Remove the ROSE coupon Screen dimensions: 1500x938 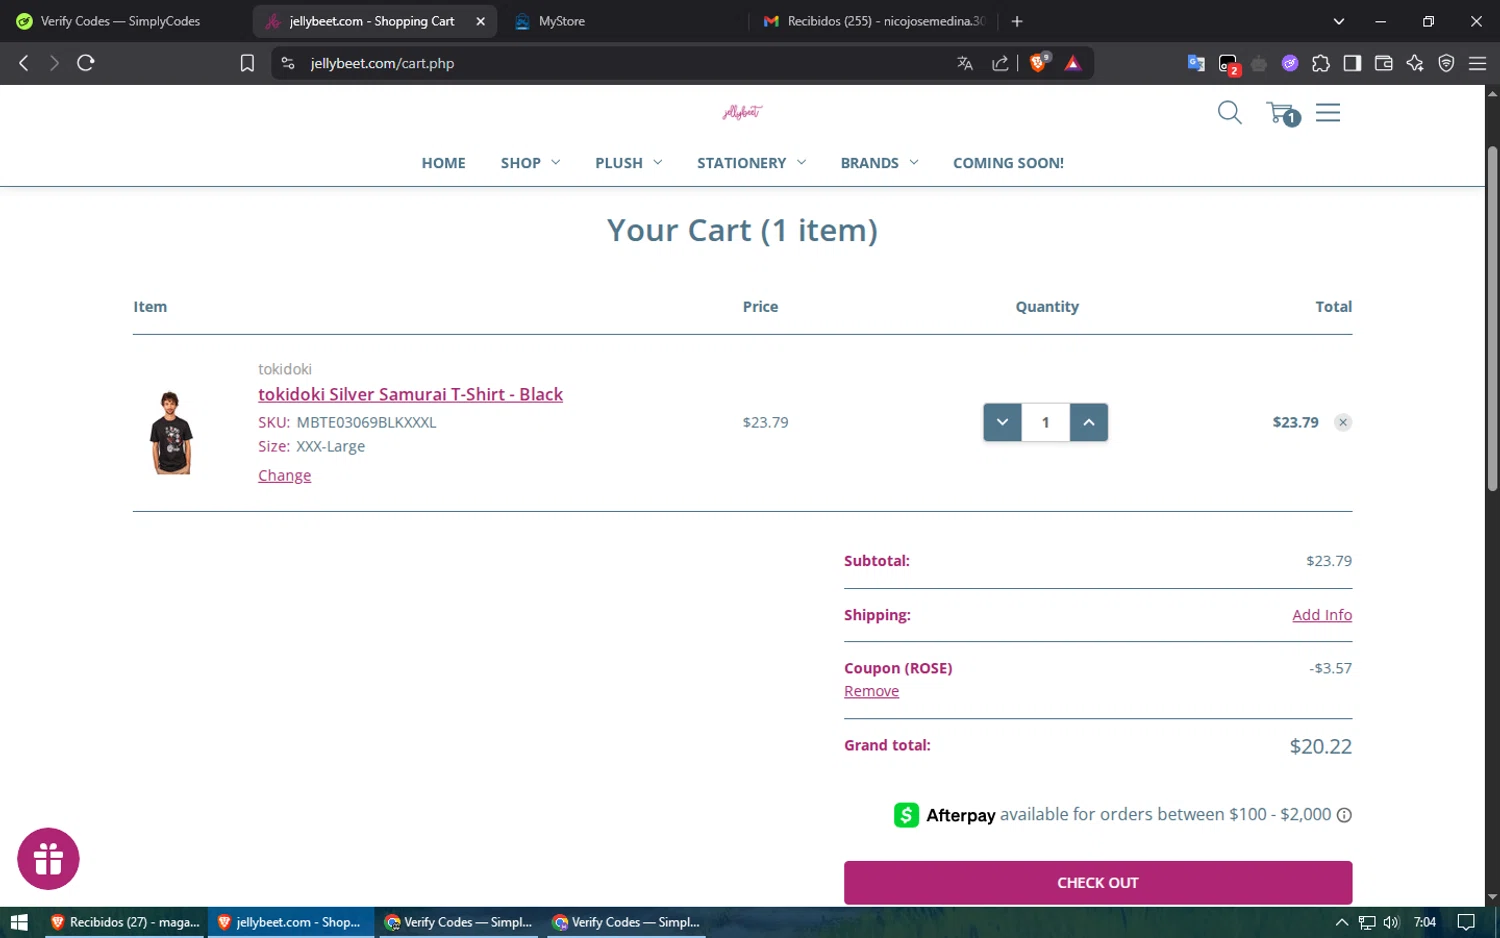[871, 691]
